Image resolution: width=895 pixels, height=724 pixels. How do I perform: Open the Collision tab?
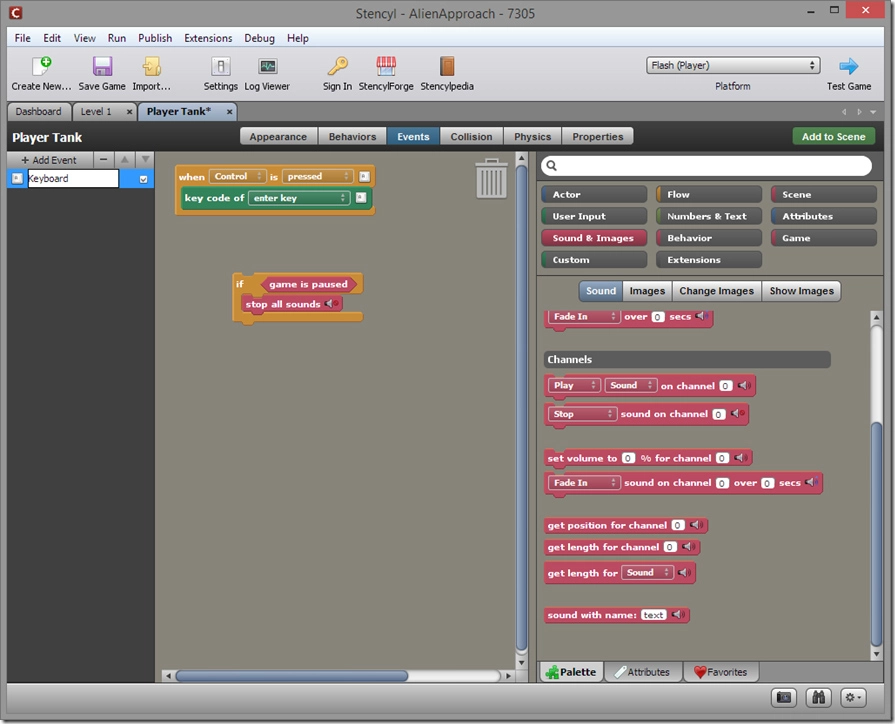coord(471,136)
